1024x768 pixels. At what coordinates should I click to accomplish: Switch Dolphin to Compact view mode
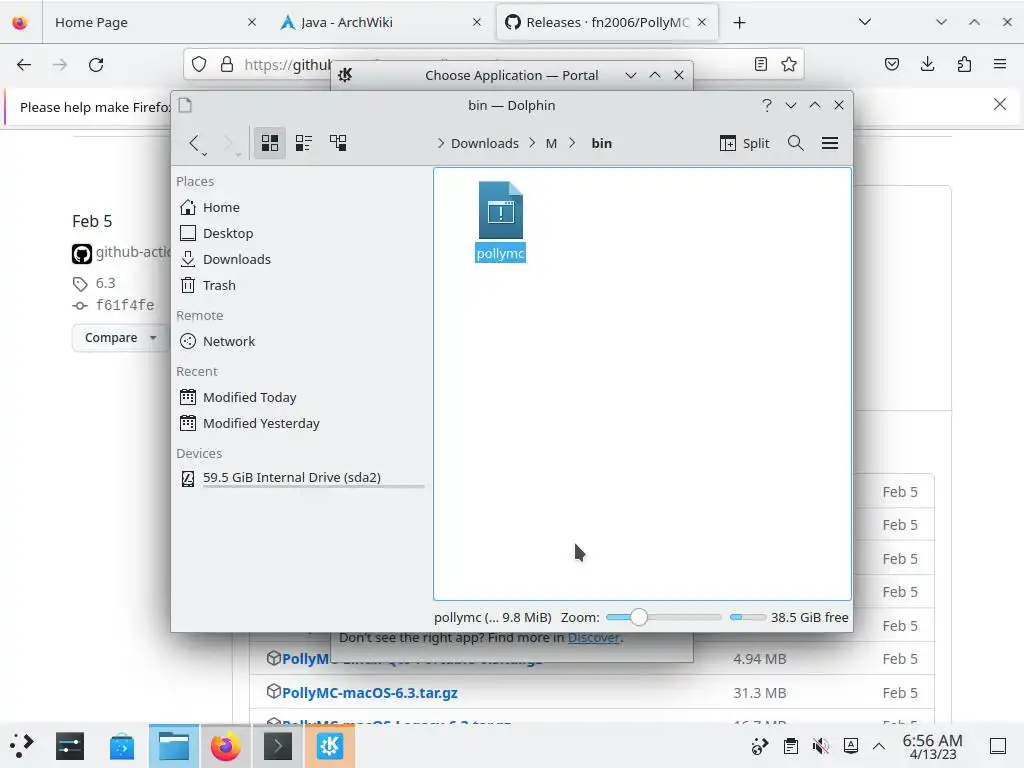click(304, 143)
